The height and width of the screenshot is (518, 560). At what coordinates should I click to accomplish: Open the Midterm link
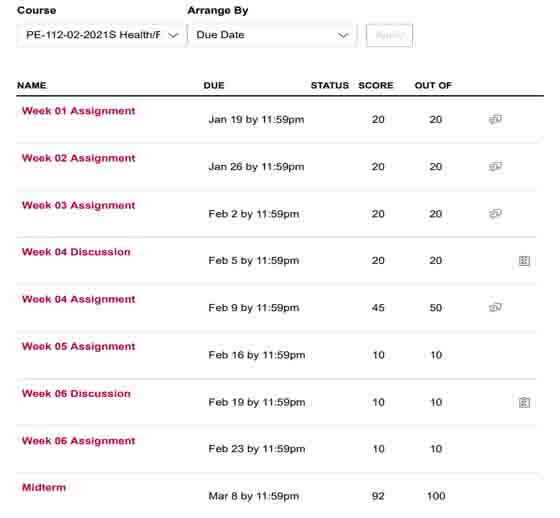pyautogui.click(x=44, y=487)
